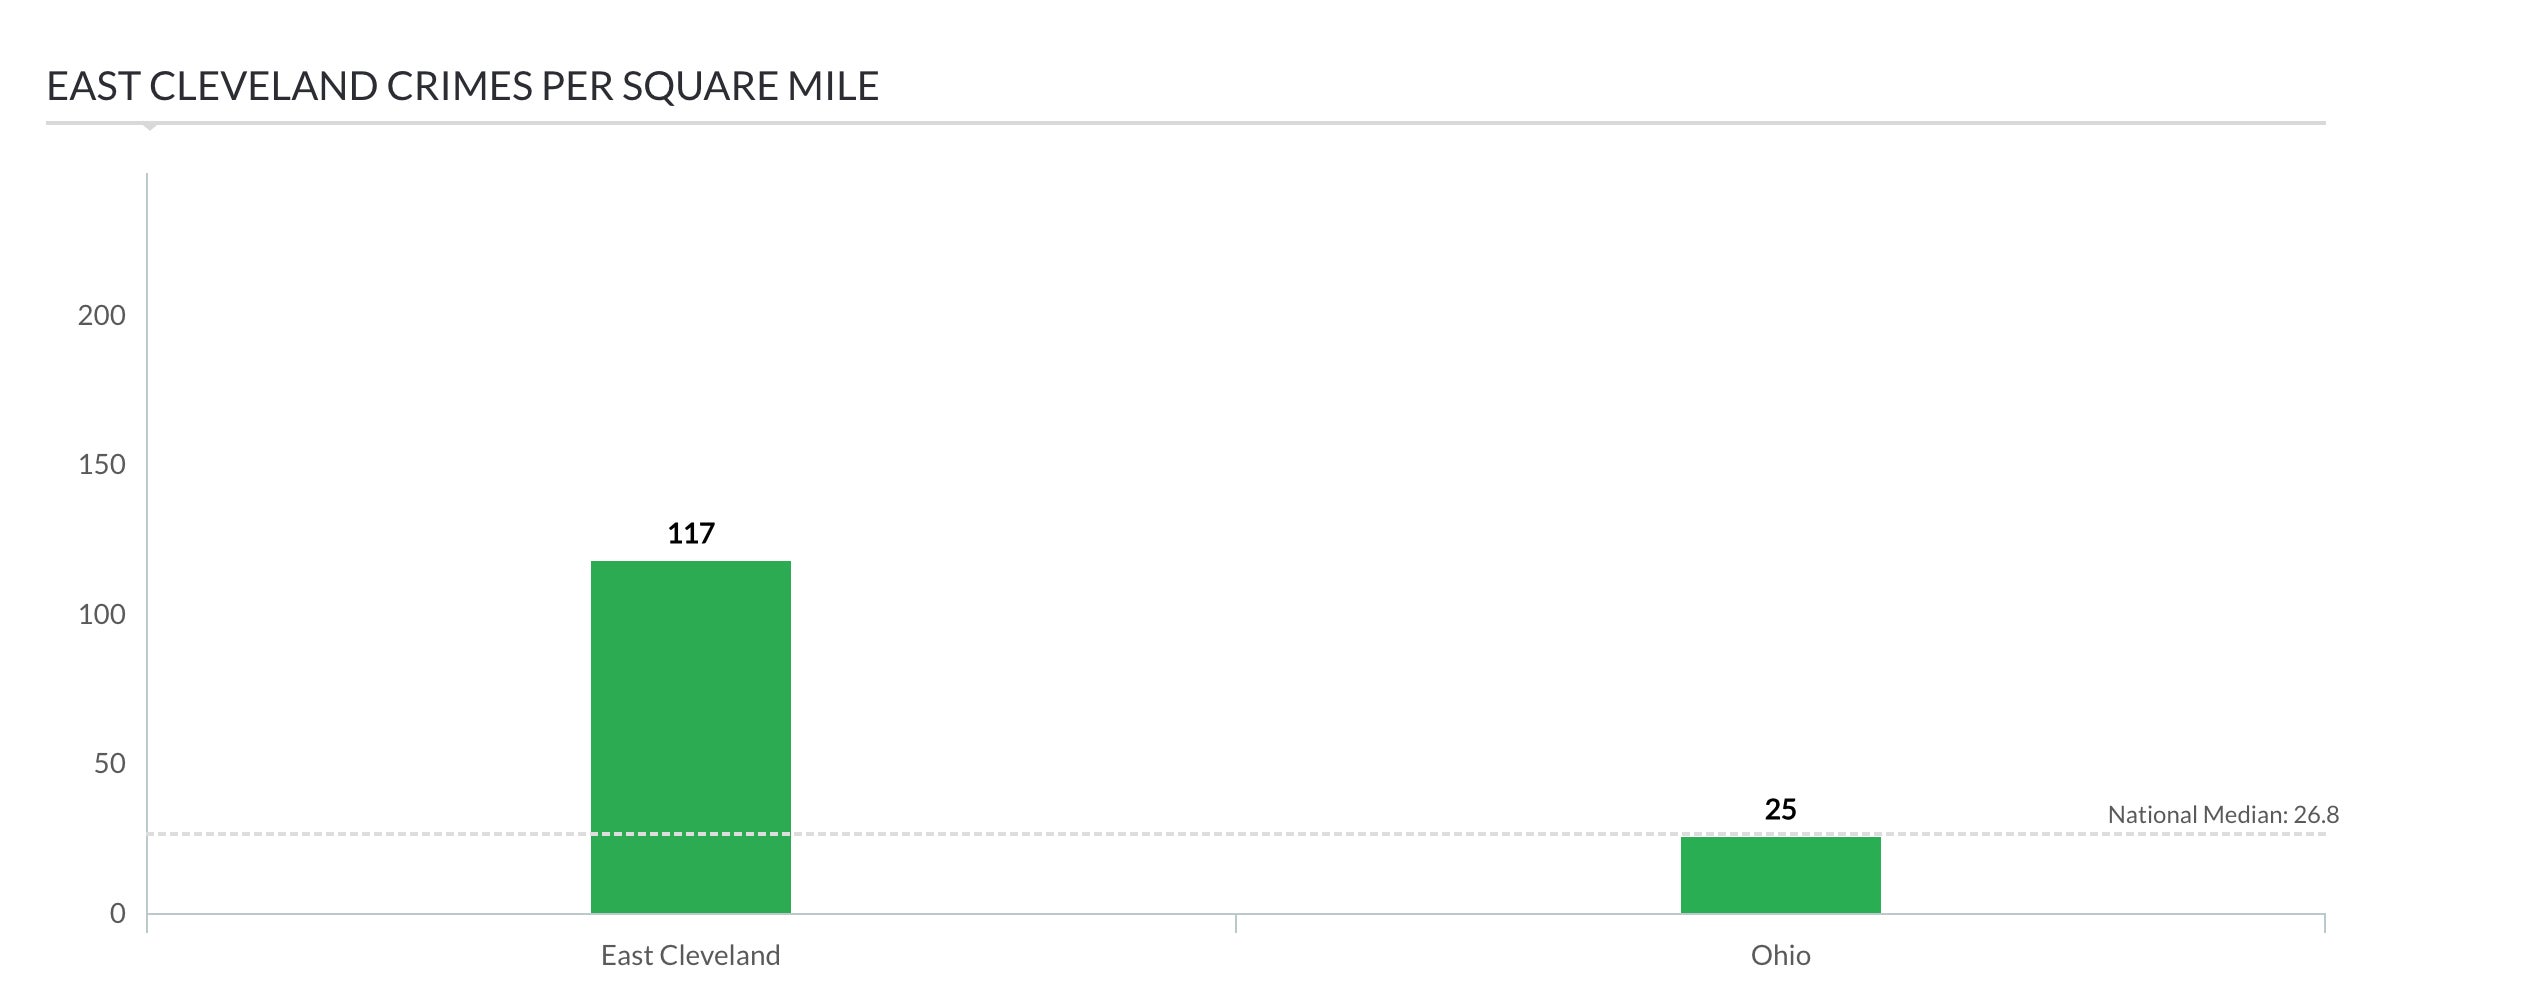Screen dimensions: 2522x1008
Task: Click the East Cleveland green bar
Action: (690, 700)
